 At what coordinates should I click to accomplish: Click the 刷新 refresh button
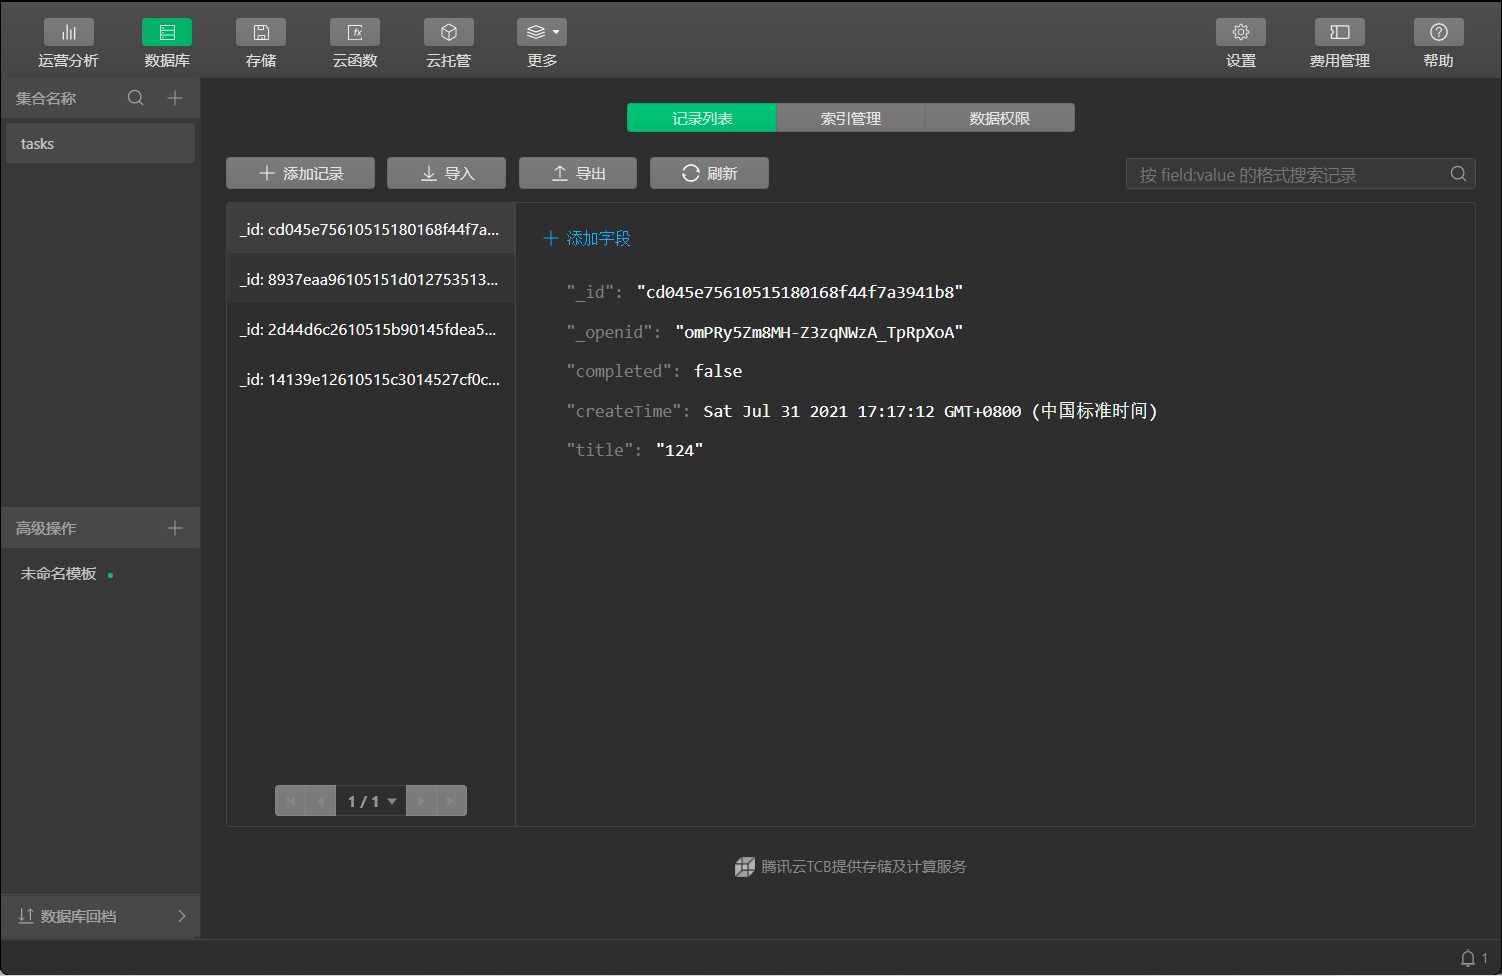[709, 173]
